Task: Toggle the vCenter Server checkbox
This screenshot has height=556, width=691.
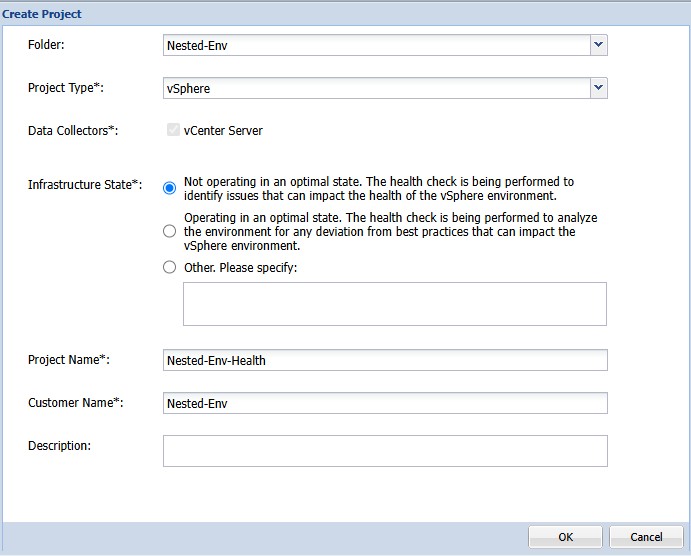Action: click(173, 130)
